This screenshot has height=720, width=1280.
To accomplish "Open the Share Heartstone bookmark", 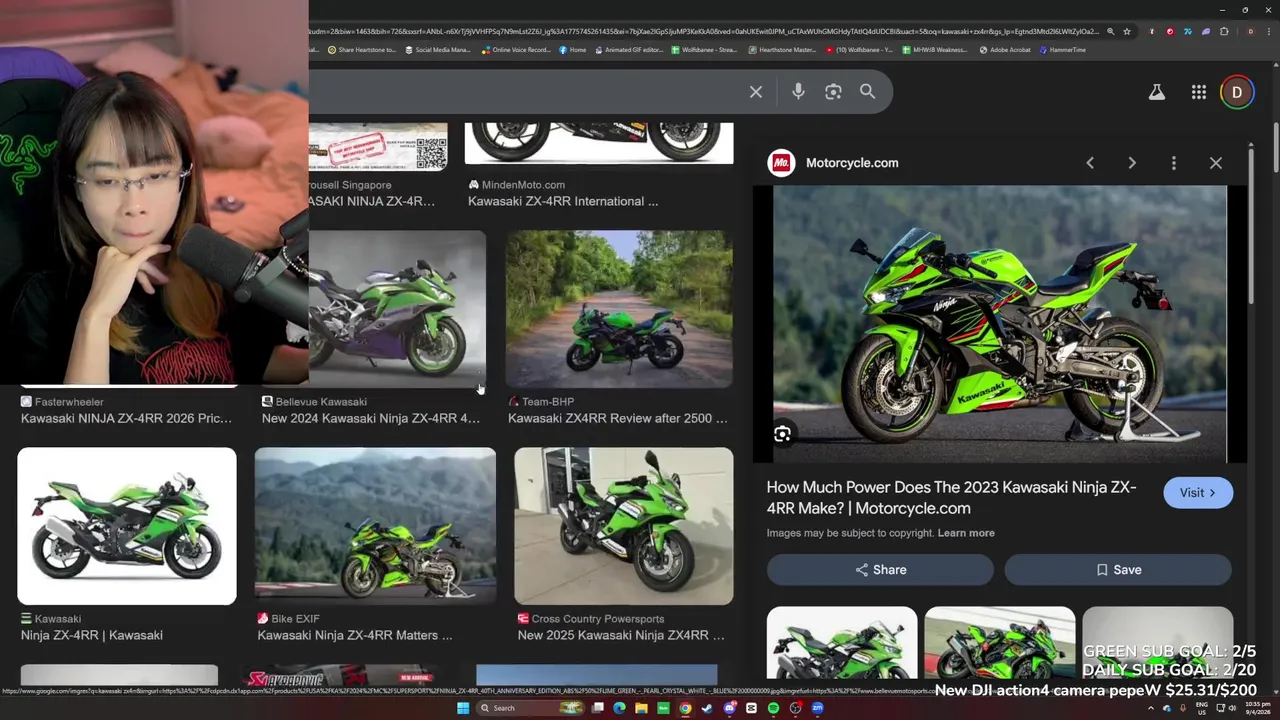I will coord(362,50).
